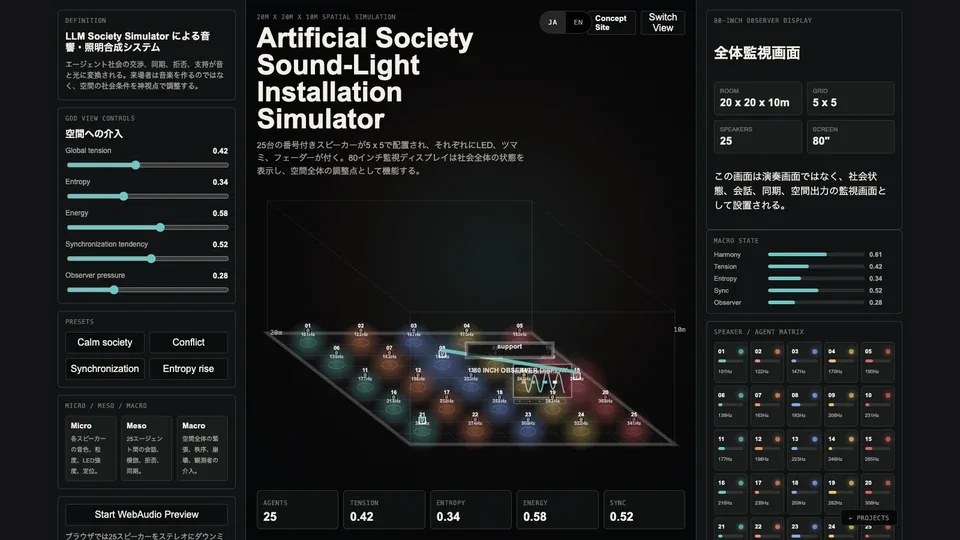Select speaker 18 node in the 3D room
Viewport: 960px width, 540px height.
(499, 404)
